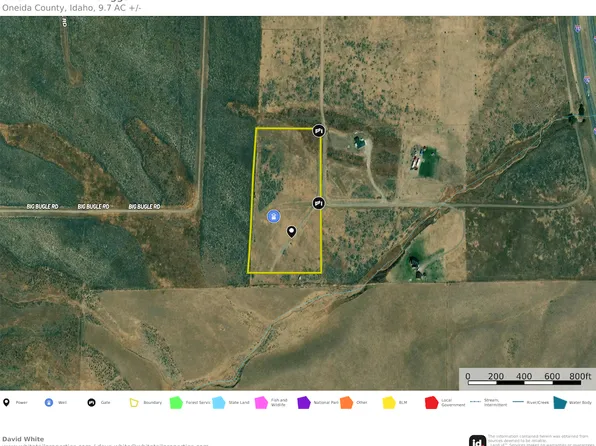Click the teal Water Body legend icon
The width and height of the screenshot is (596, 446).
(x=560, y=402)
